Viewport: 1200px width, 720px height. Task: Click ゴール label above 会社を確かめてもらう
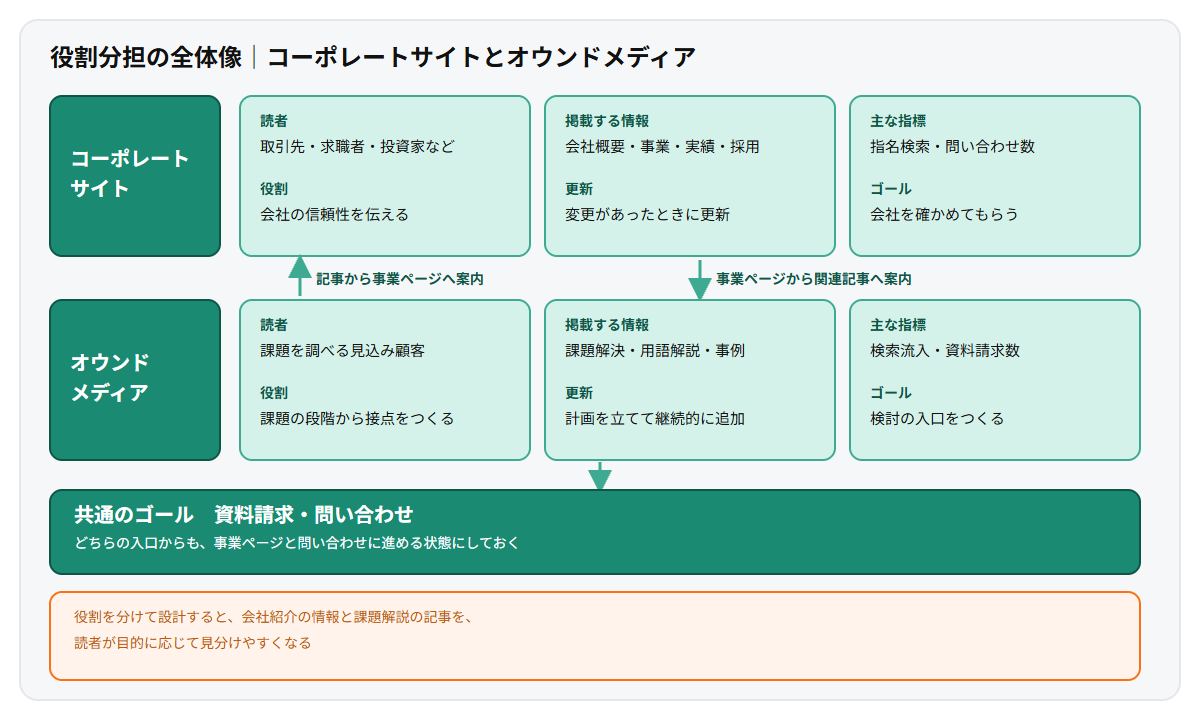pos(891,188)
